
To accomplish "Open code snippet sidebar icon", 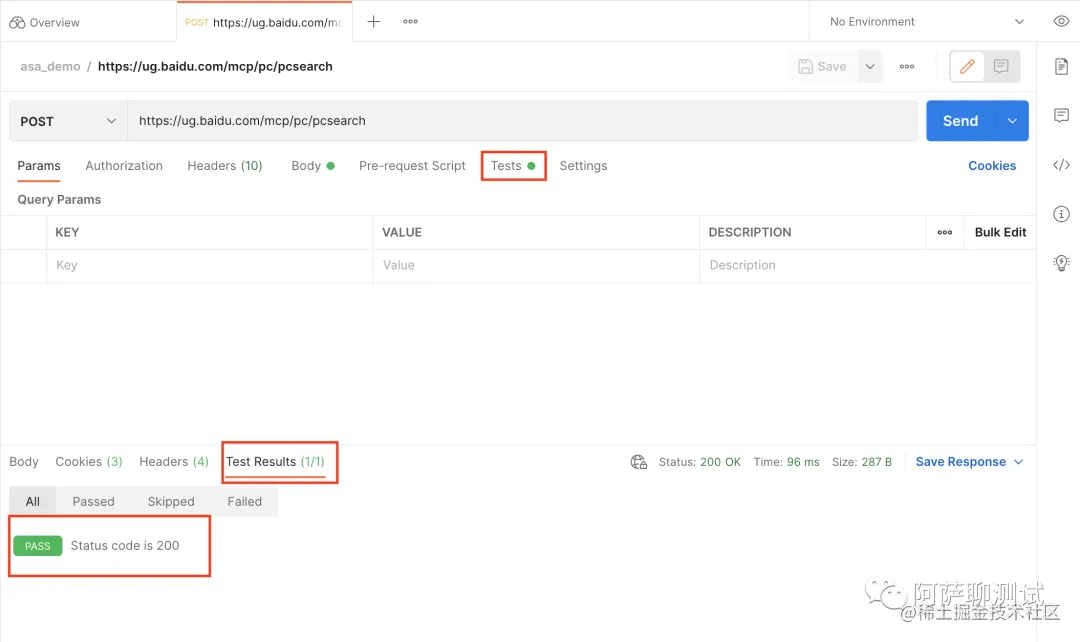I will click(1061, 165).
